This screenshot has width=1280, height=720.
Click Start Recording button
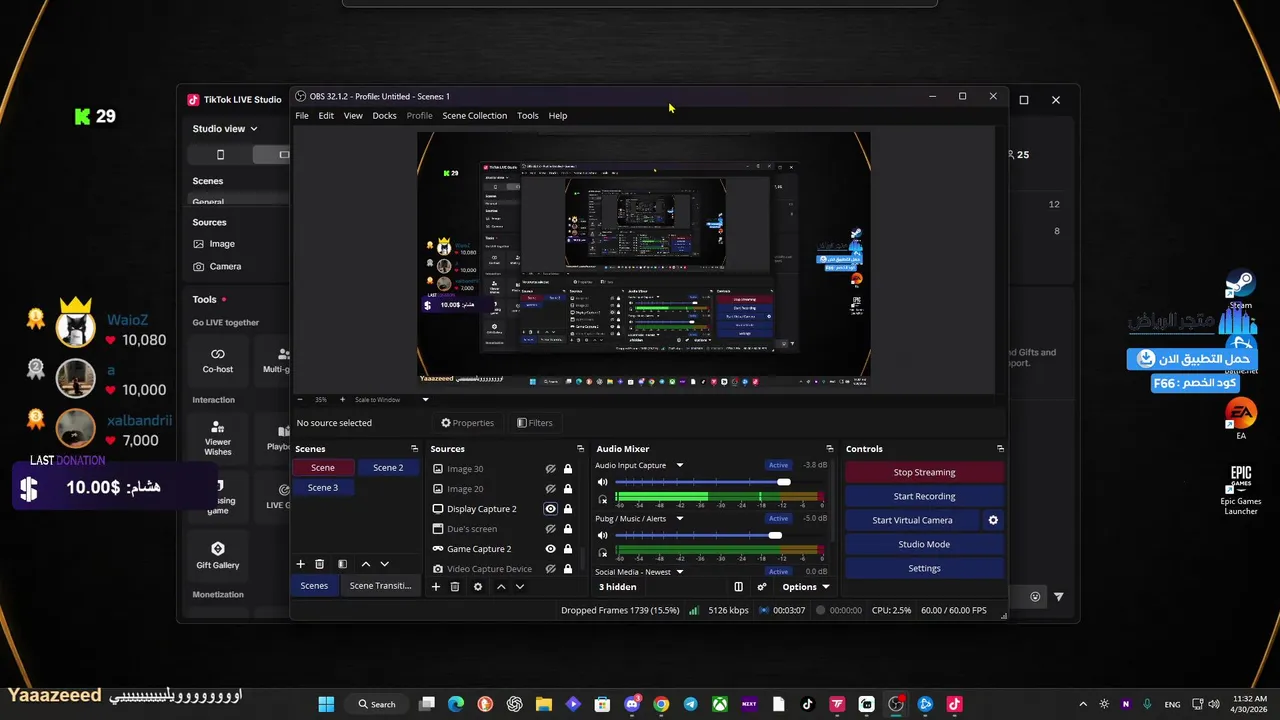[x=924, y=496]
